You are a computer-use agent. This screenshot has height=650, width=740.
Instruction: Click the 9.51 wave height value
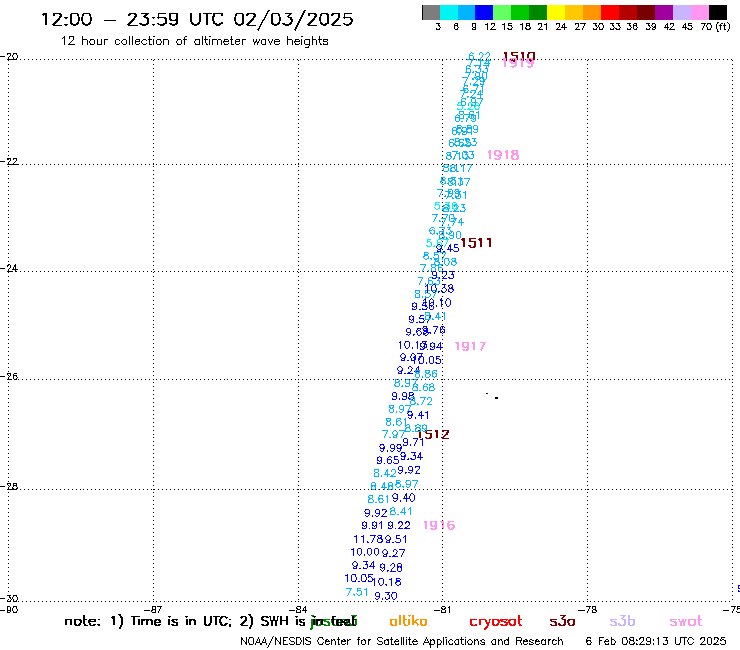pos(396,539)
